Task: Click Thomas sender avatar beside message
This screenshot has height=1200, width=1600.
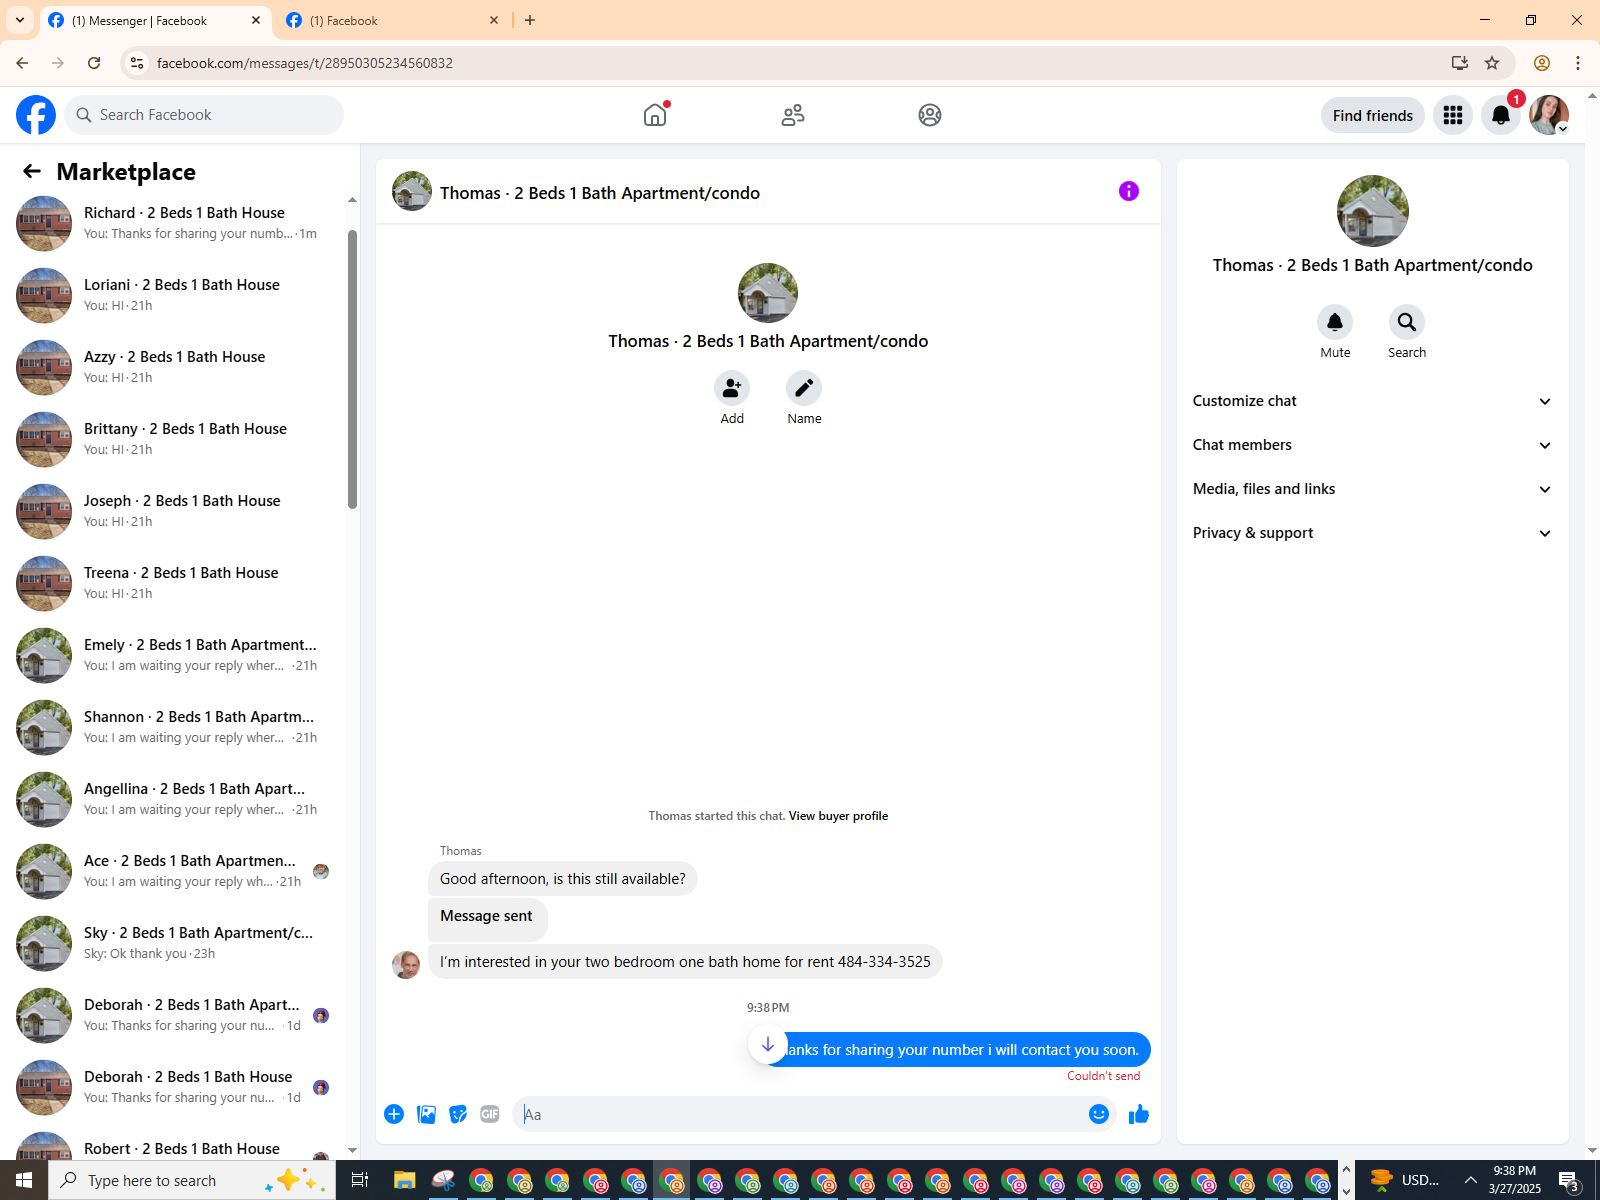Action: click(x=406, y=965)
